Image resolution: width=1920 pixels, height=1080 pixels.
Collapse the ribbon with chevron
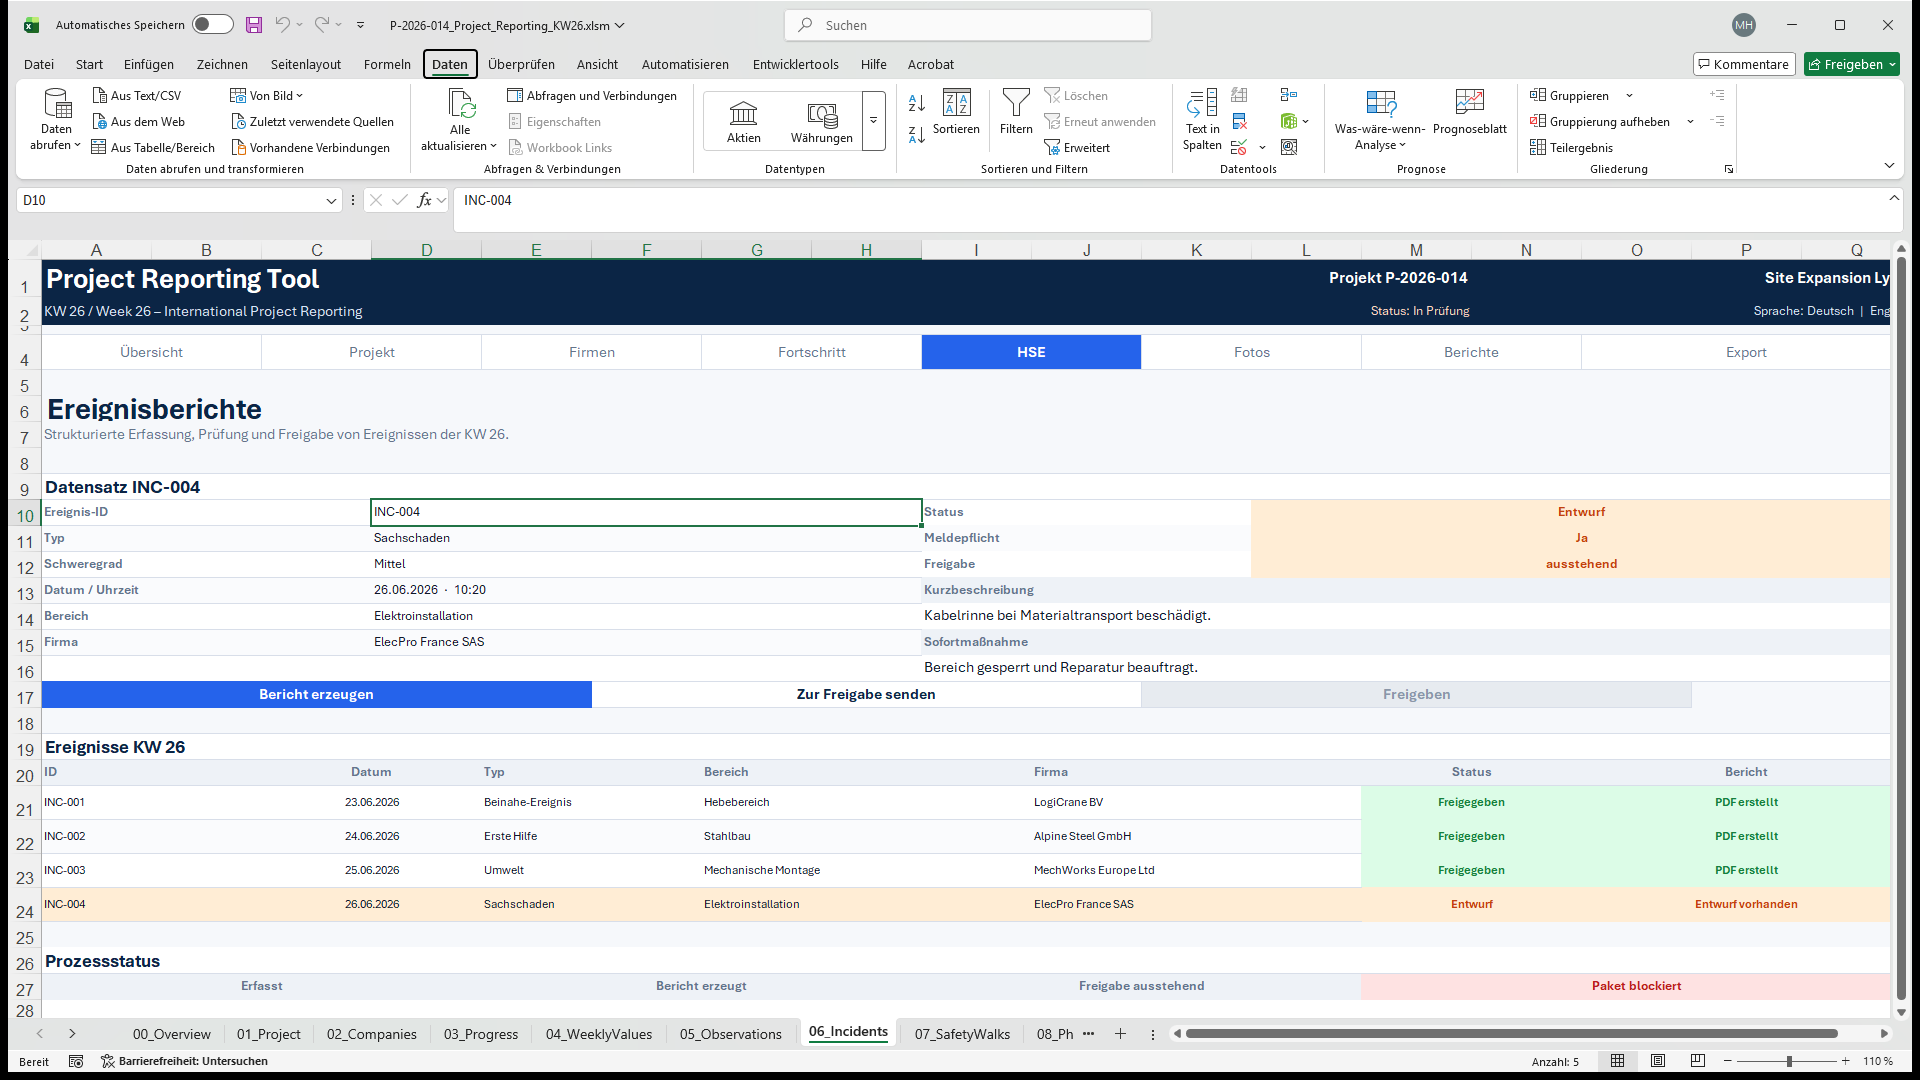coord(1889,165)
